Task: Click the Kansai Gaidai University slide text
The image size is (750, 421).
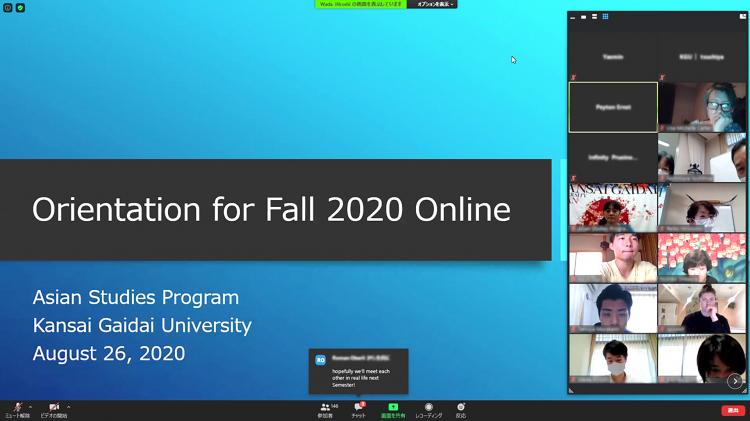Action: pyautogui.click(x=142, y=325)
